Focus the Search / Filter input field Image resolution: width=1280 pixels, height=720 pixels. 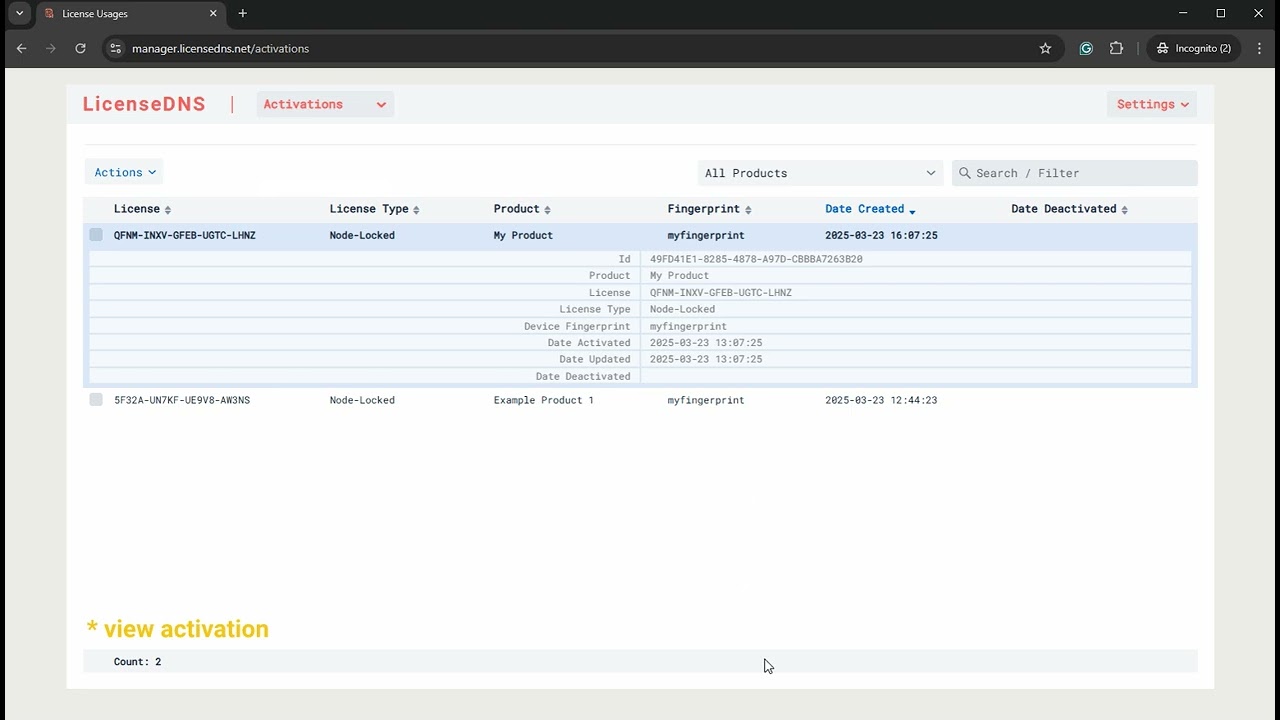(1075, 173)
